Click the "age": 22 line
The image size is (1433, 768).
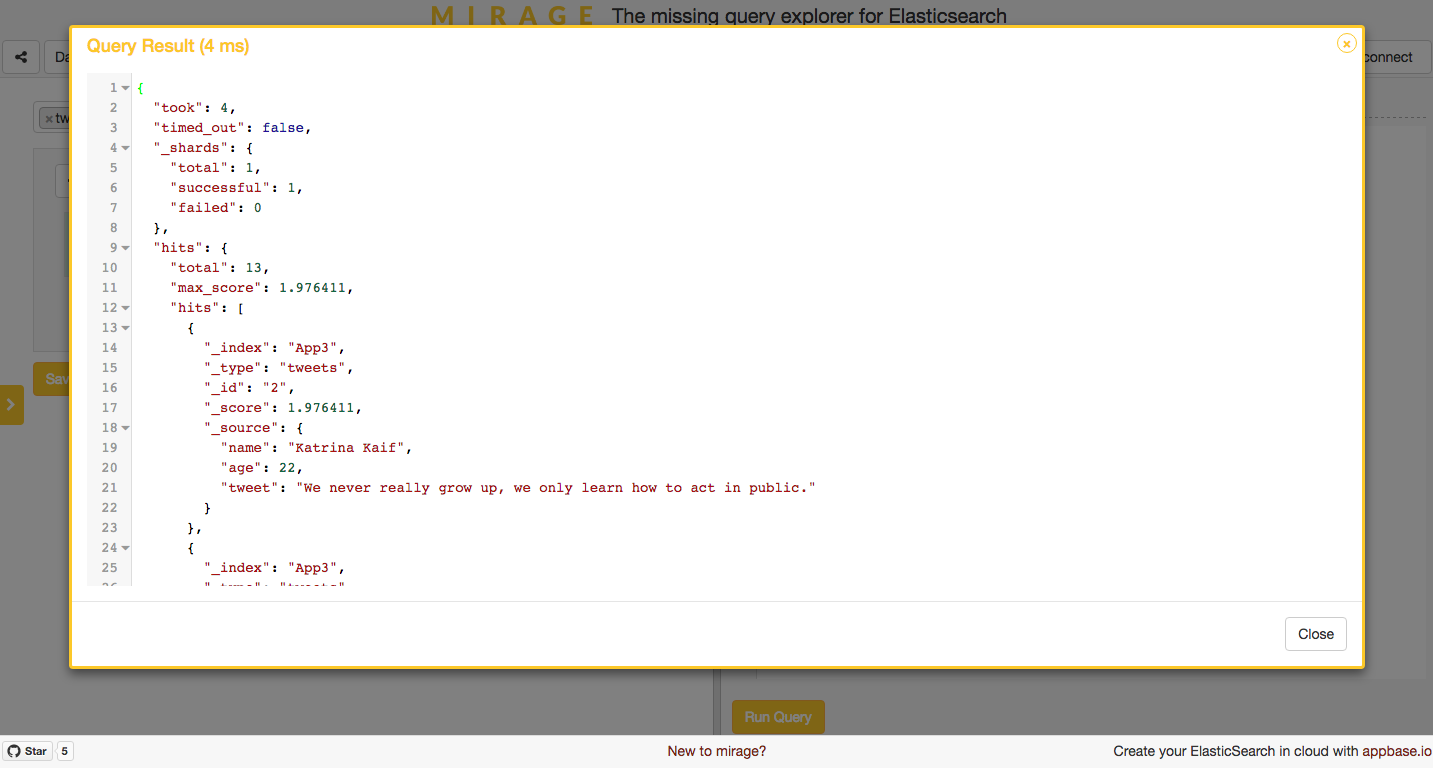pyautogui.click(x=262, y=468)
